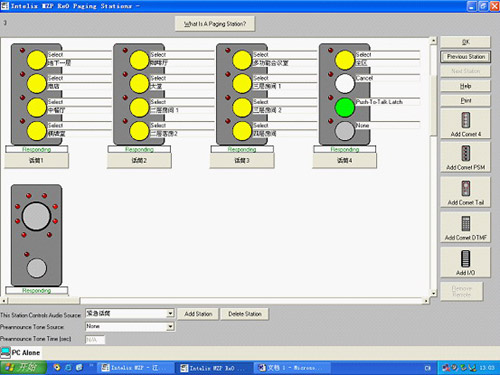Viewport: 500px width, 375px height.
Task: Click the green Push-To-Talk Latch button
Action: tap(344, 107)
